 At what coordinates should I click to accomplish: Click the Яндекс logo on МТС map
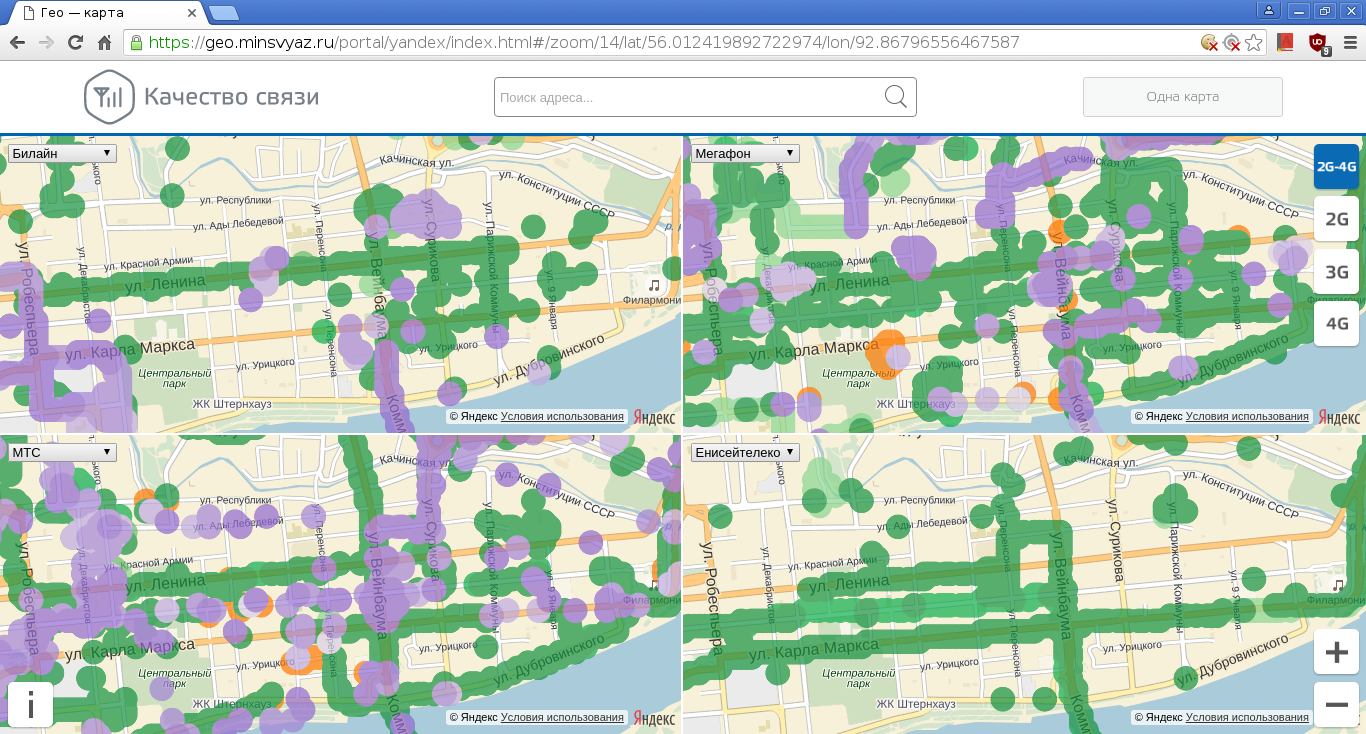point(655,718)
